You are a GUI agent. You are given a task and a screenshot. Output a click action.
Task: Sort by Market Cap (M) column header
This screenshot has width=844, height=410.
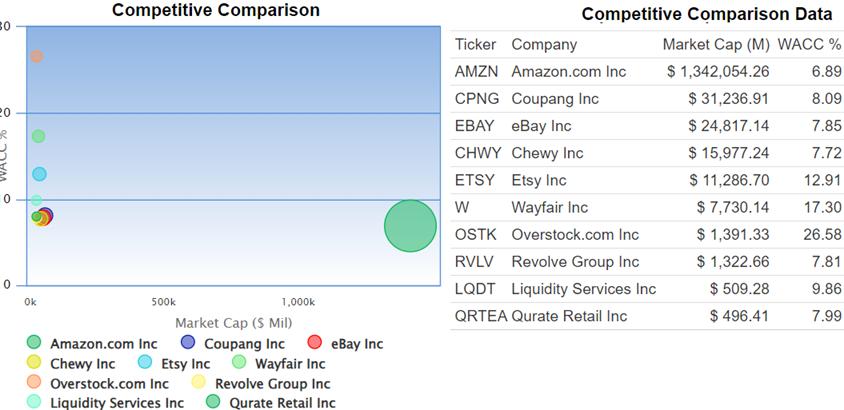coord(715,44)
